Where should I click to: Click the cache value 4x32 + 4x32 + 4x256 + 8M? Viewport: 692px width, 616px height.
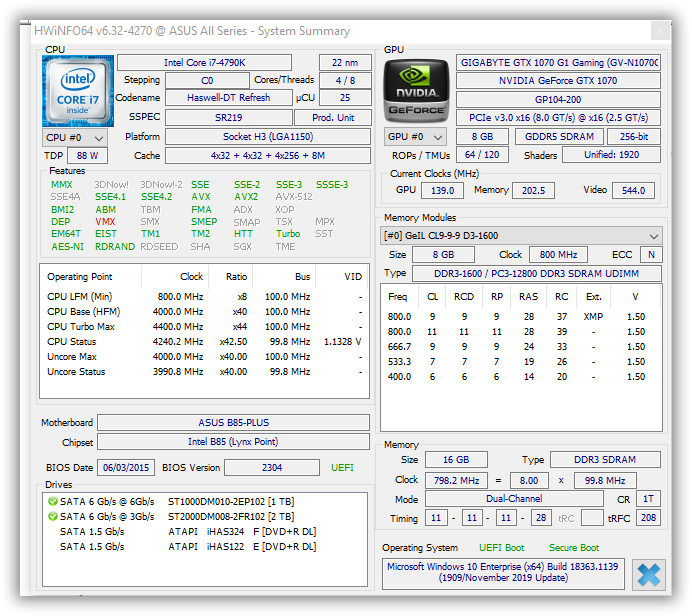point(268,156)
